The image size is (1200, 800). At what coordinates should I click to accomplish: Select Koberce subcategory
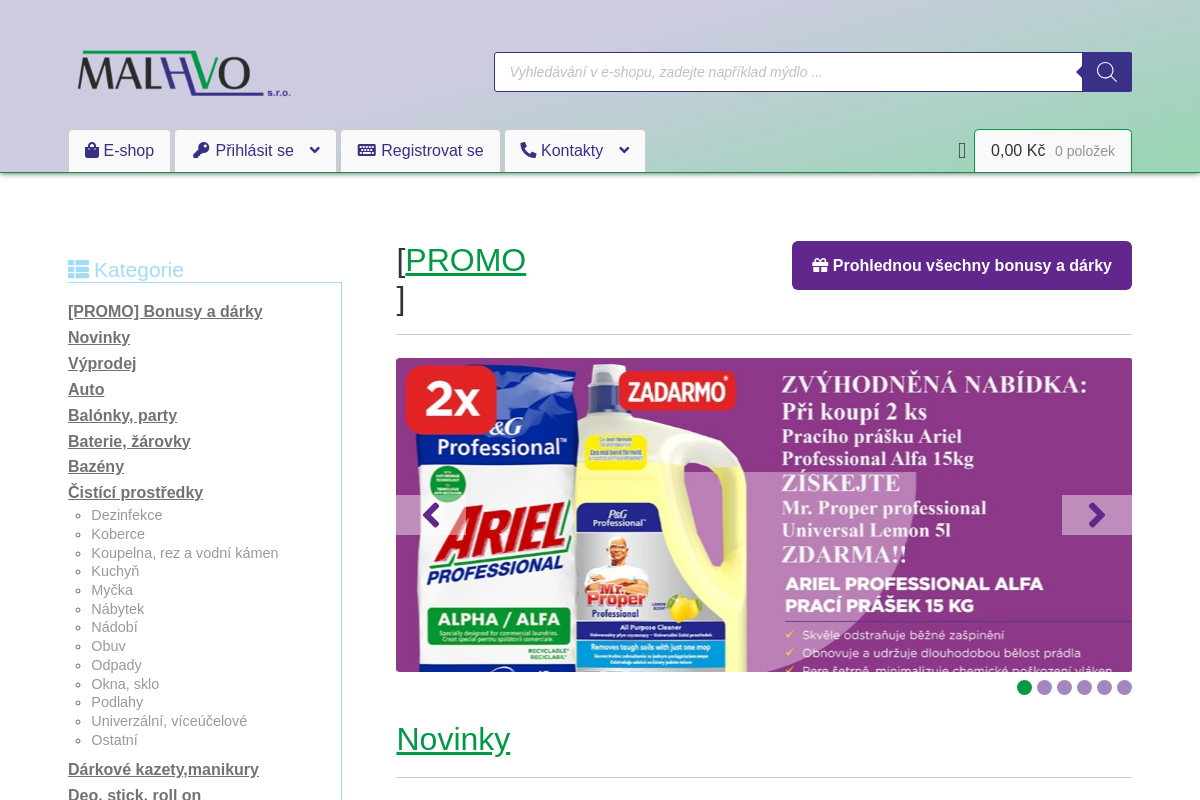pyautogui.click(x=118, y=534)
